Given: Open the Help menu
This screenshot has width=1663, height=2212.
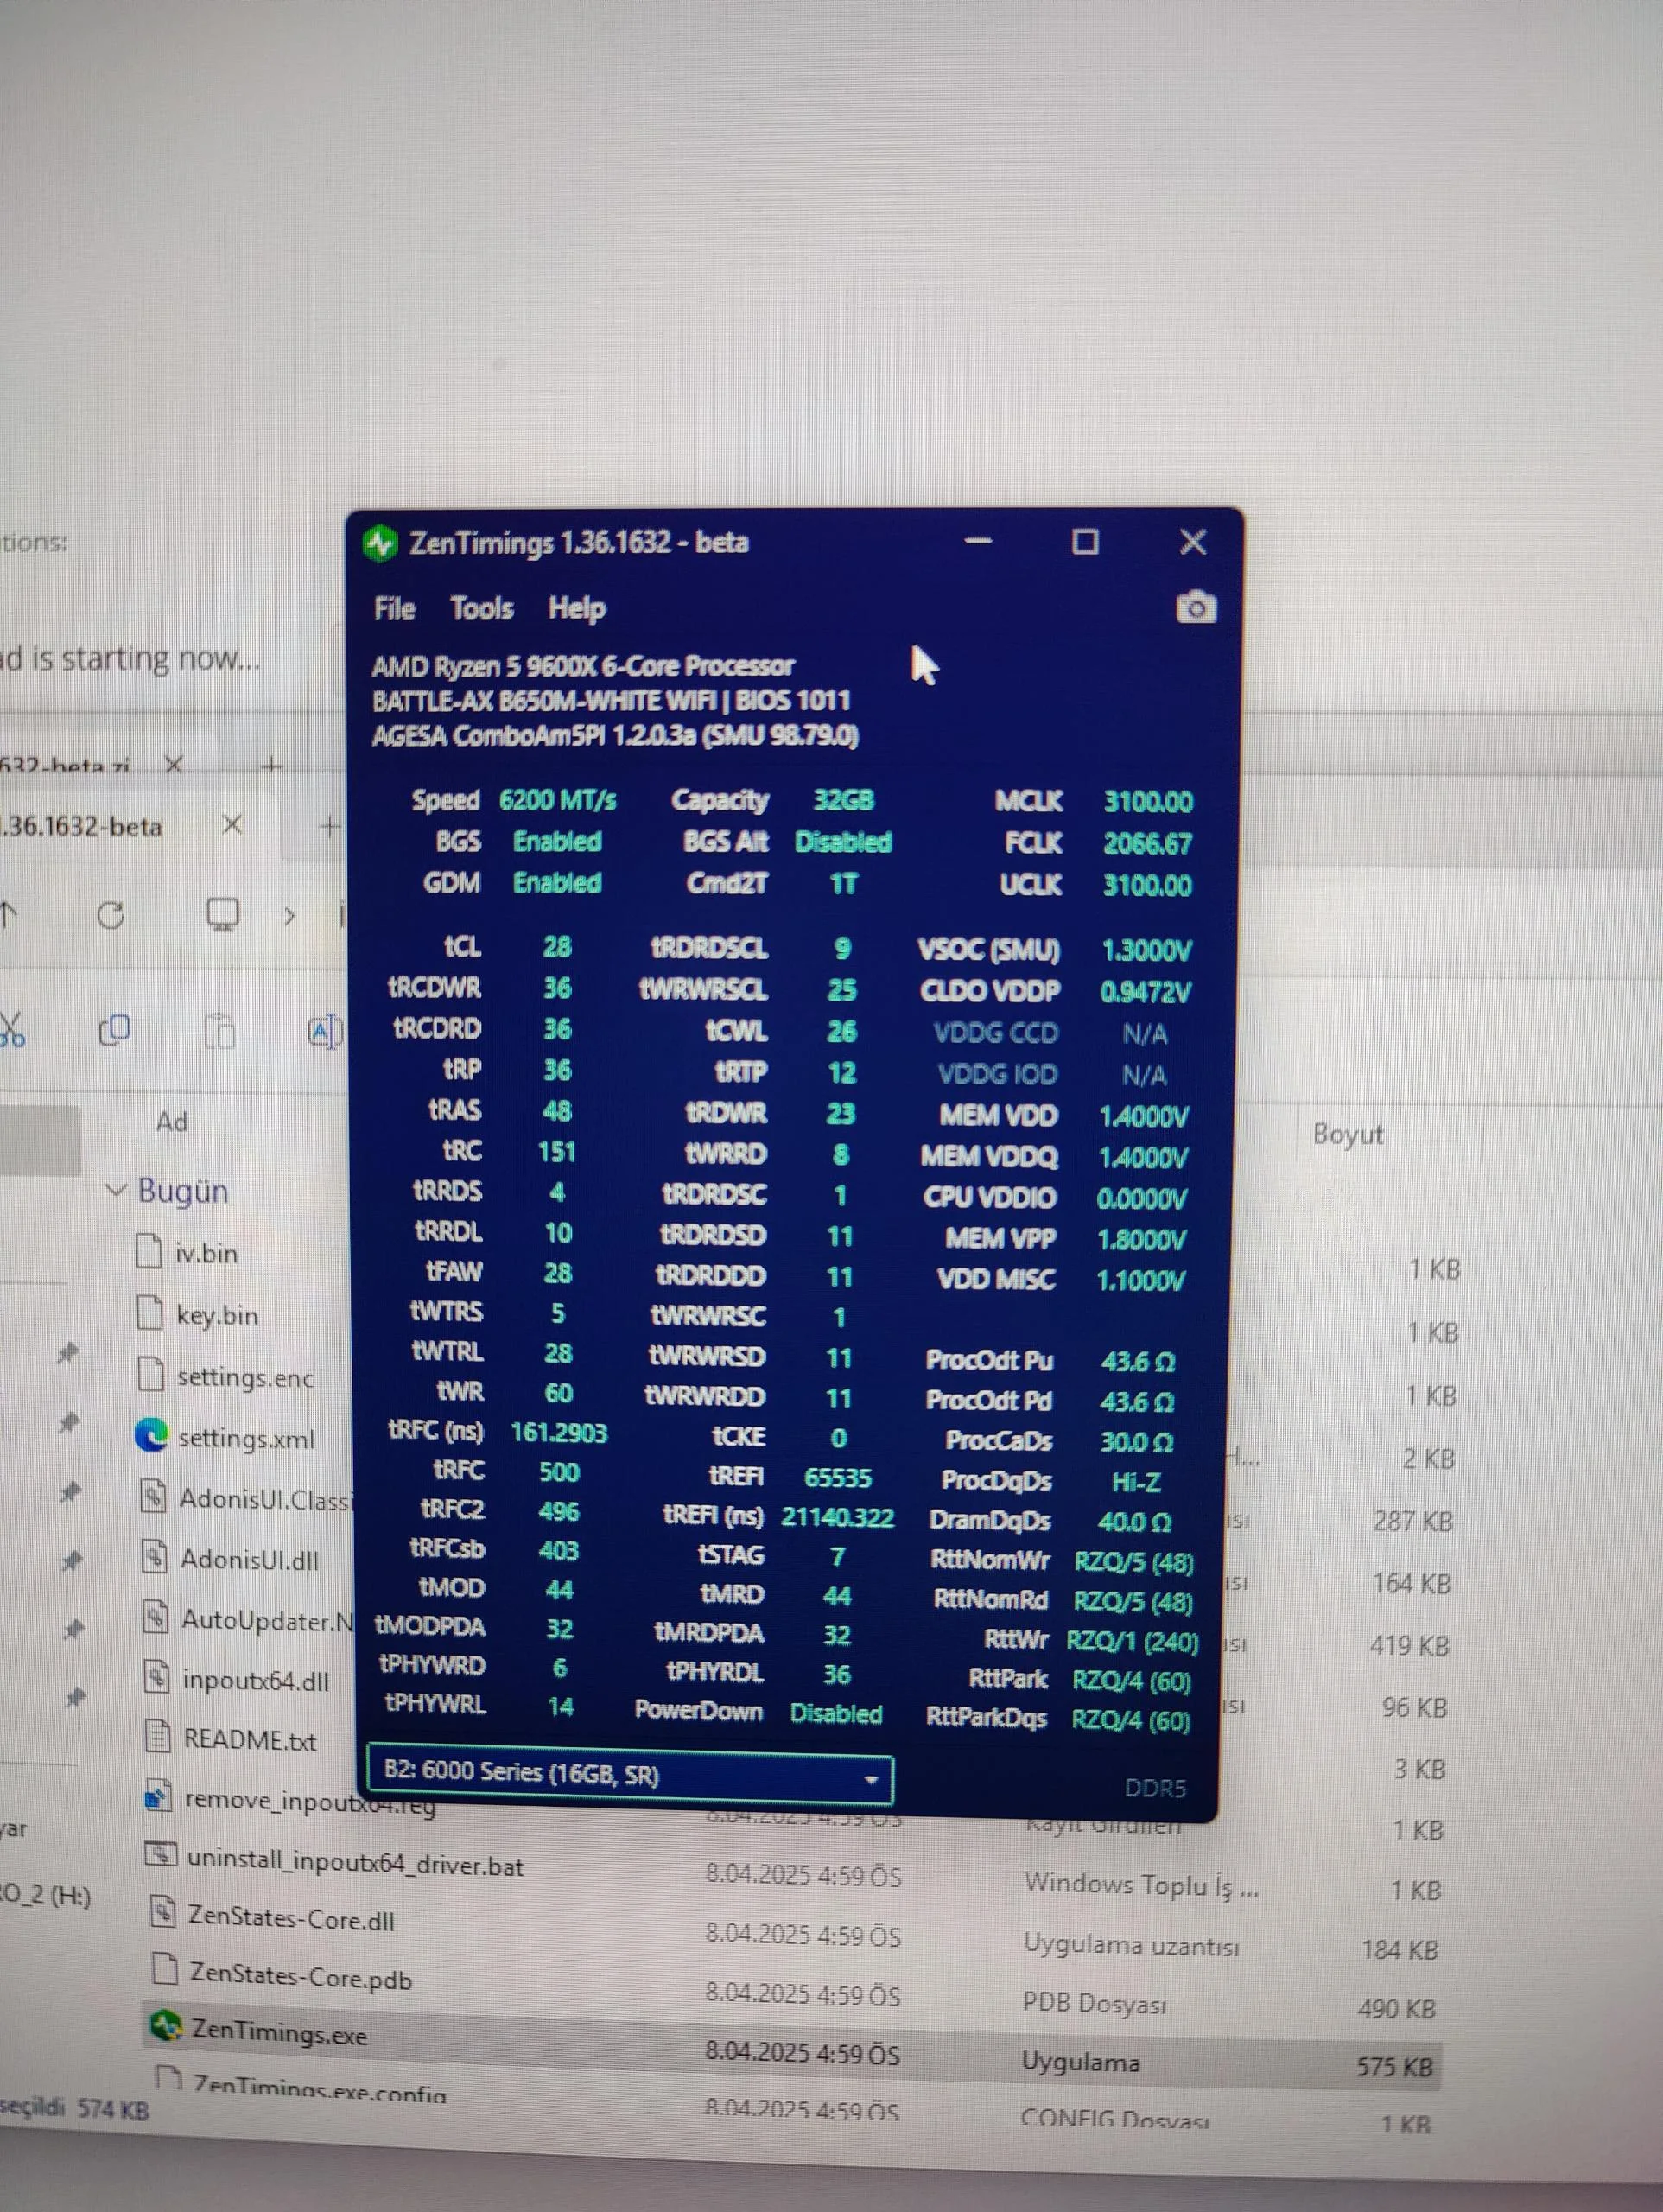Looking at the screenshot, I should coord(576,608).
